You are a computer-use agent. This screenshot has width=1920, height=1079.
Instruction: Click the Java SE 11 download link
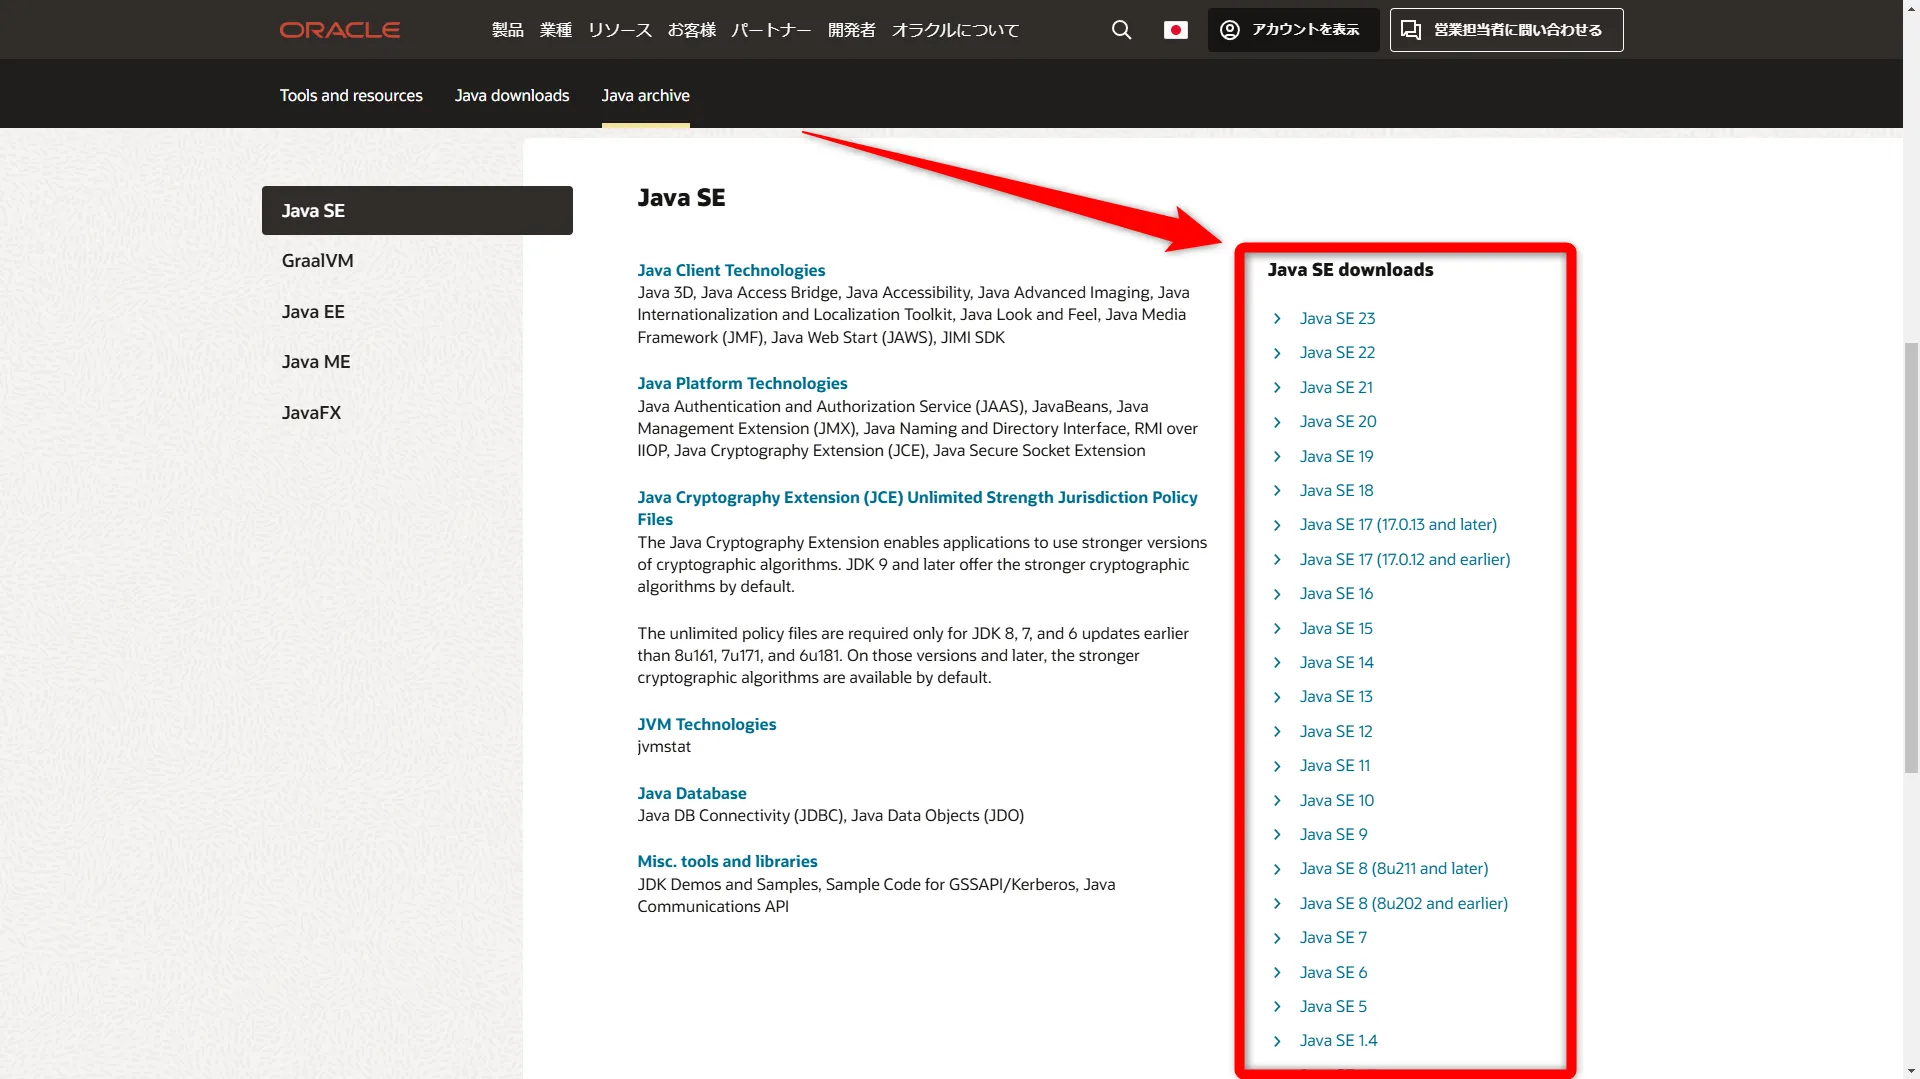(x=1335, y=765)
